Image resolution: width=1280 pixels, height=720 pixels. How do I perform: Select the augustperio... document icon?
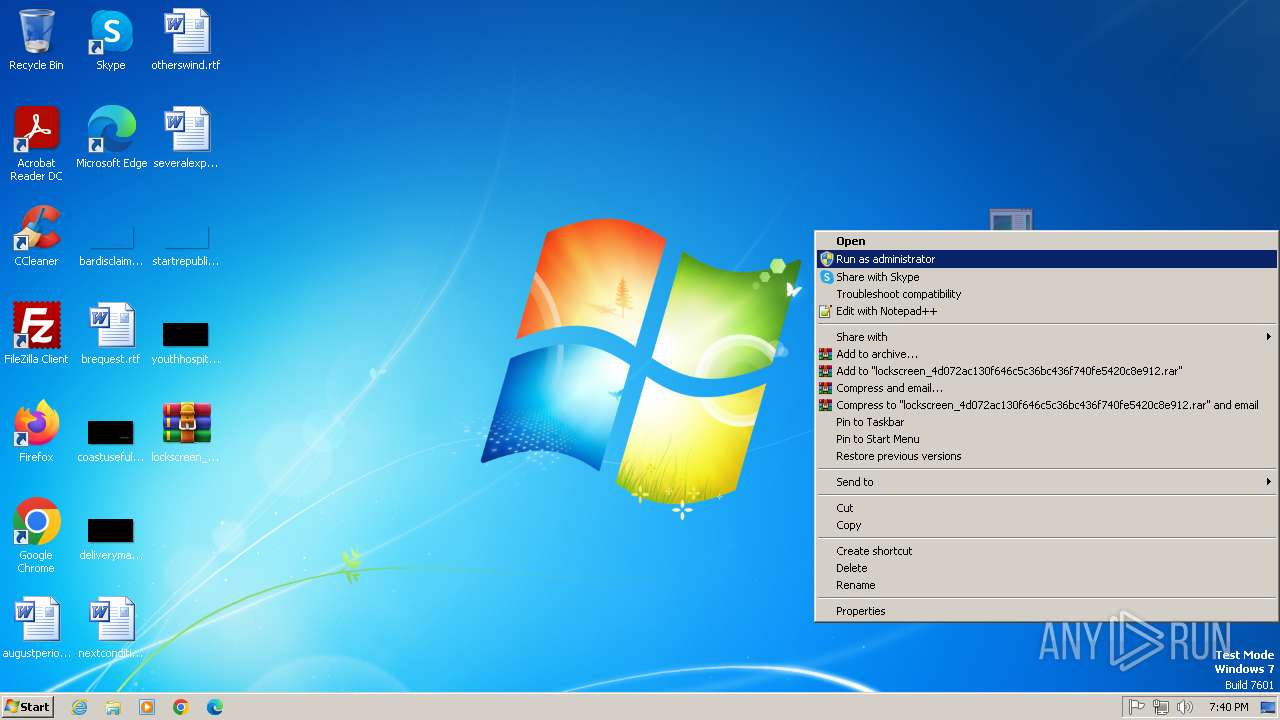36,628
